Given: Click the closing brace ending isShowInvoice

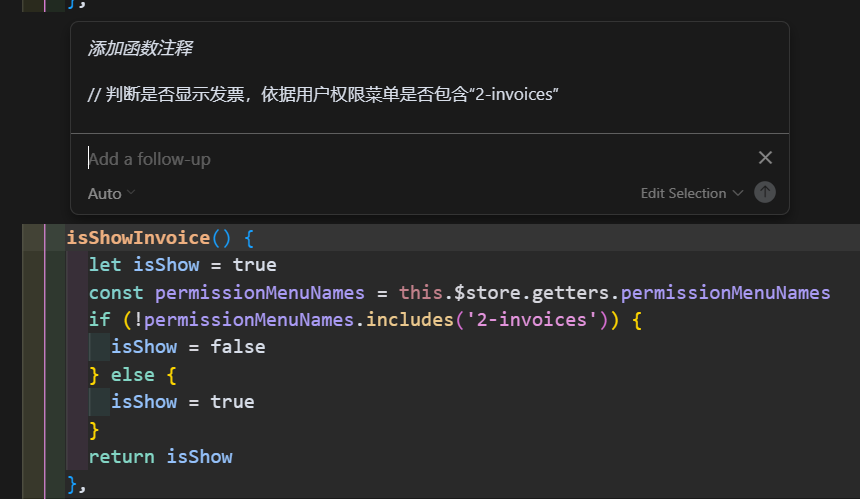Looking at the screenshot, I should tap(72, 485).
